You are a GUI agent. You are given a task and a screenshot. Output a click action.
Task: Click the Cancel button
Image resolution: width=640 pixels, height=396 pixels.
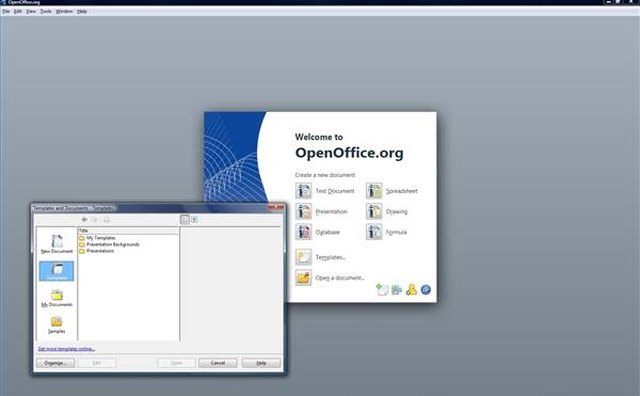(x=218, y=363)
